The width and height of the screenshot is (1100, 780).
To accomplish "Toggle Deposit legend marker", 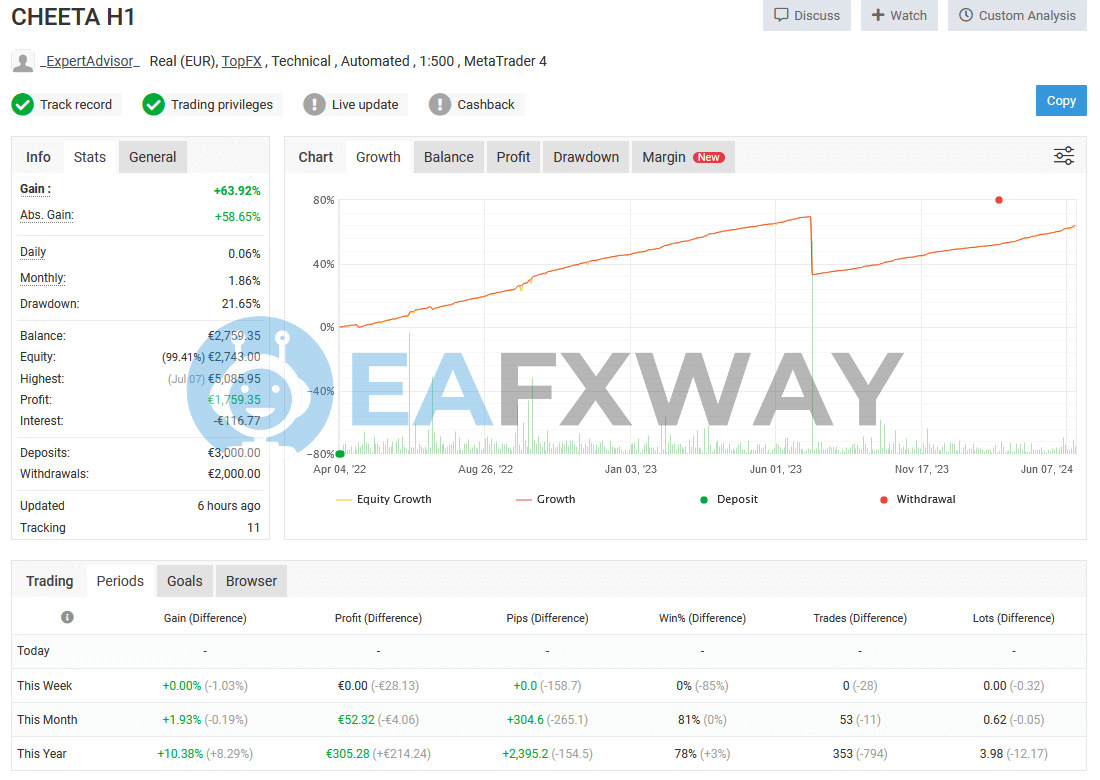I will pyautogui.click(x=729, y=499).
